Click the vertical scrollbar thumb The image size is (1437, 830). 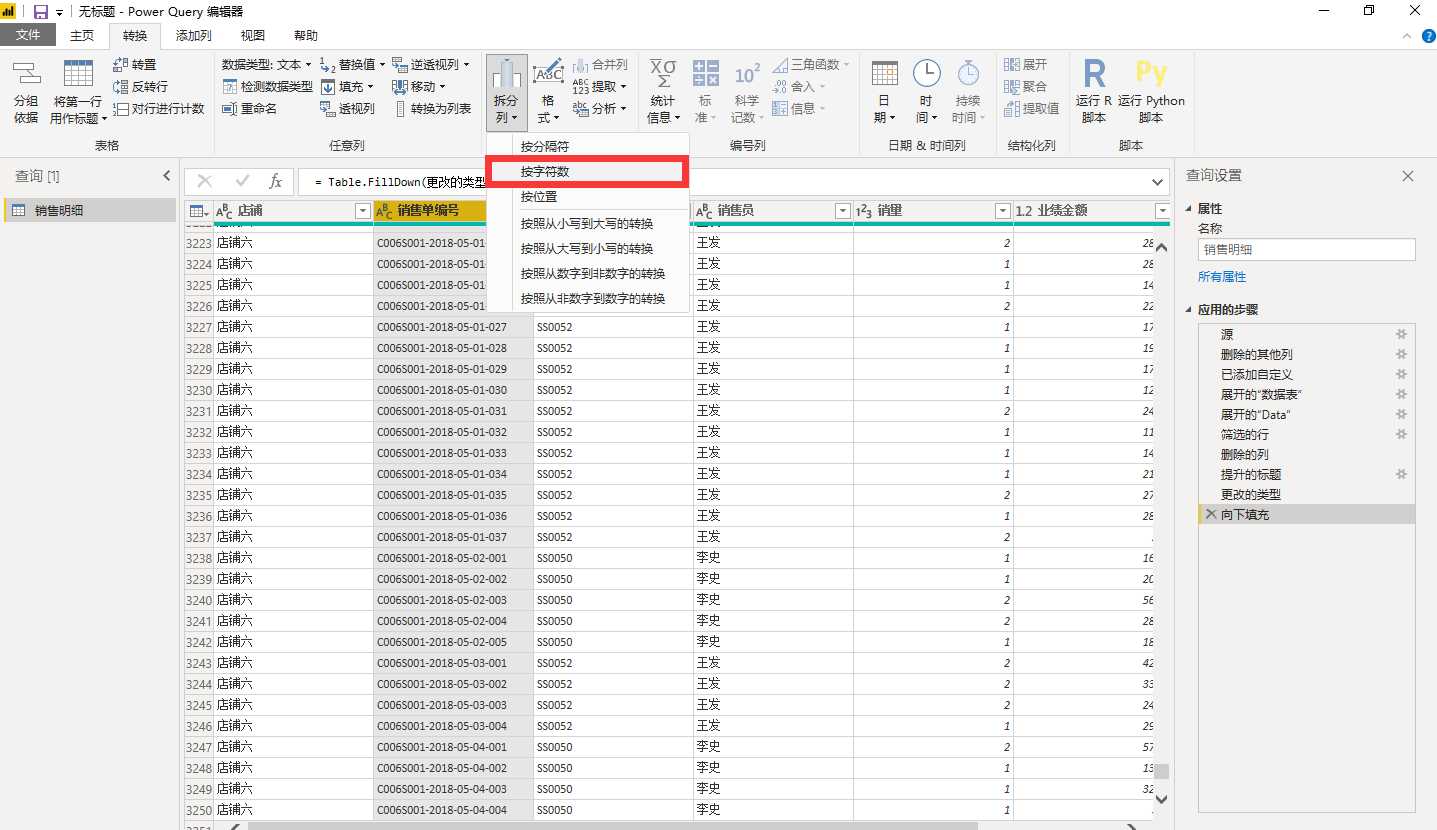click(x=1161, y=772)
